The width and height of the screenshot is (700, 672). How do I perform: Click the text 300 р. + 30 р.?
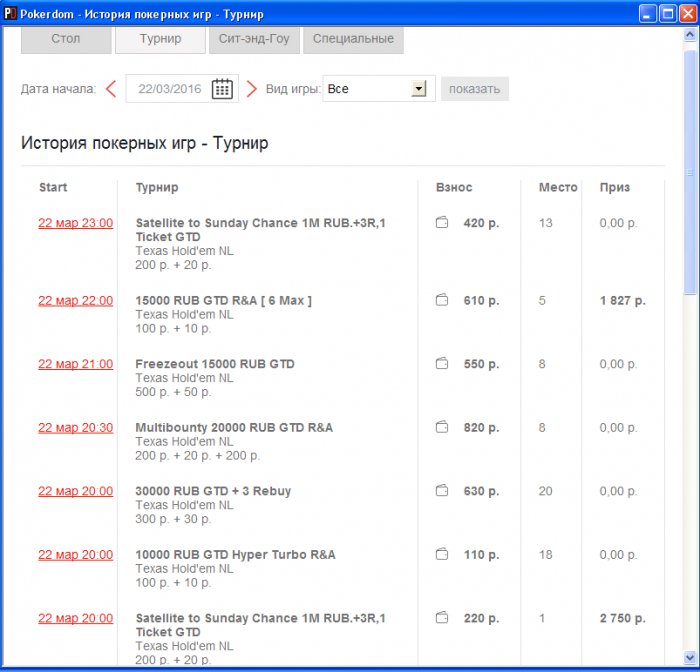[173, 519]
